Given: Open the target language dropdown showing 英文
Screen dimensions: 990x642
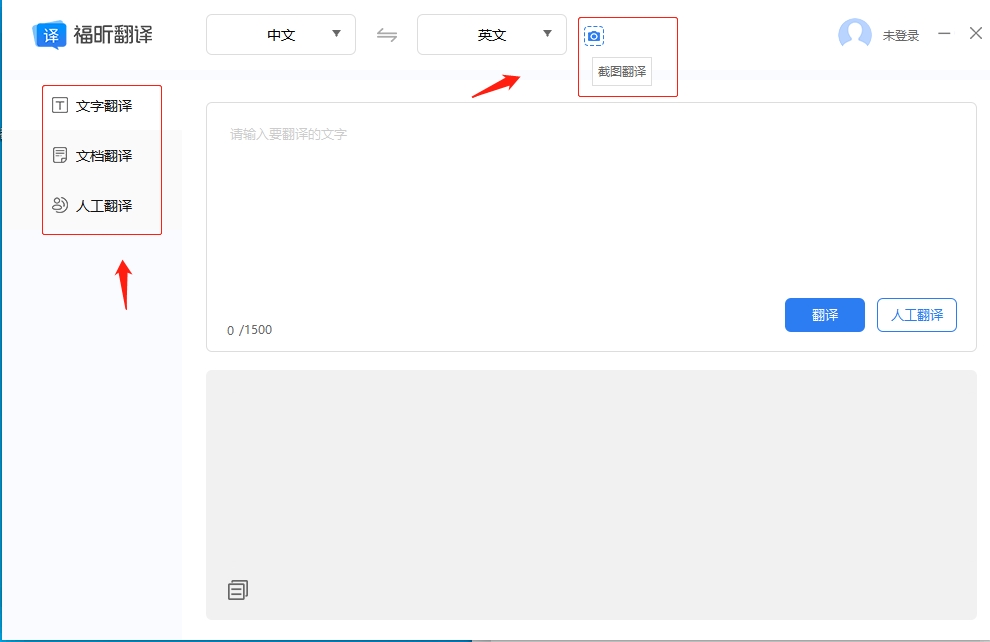Looking at the screenshot, I should (x=491, y=34).
